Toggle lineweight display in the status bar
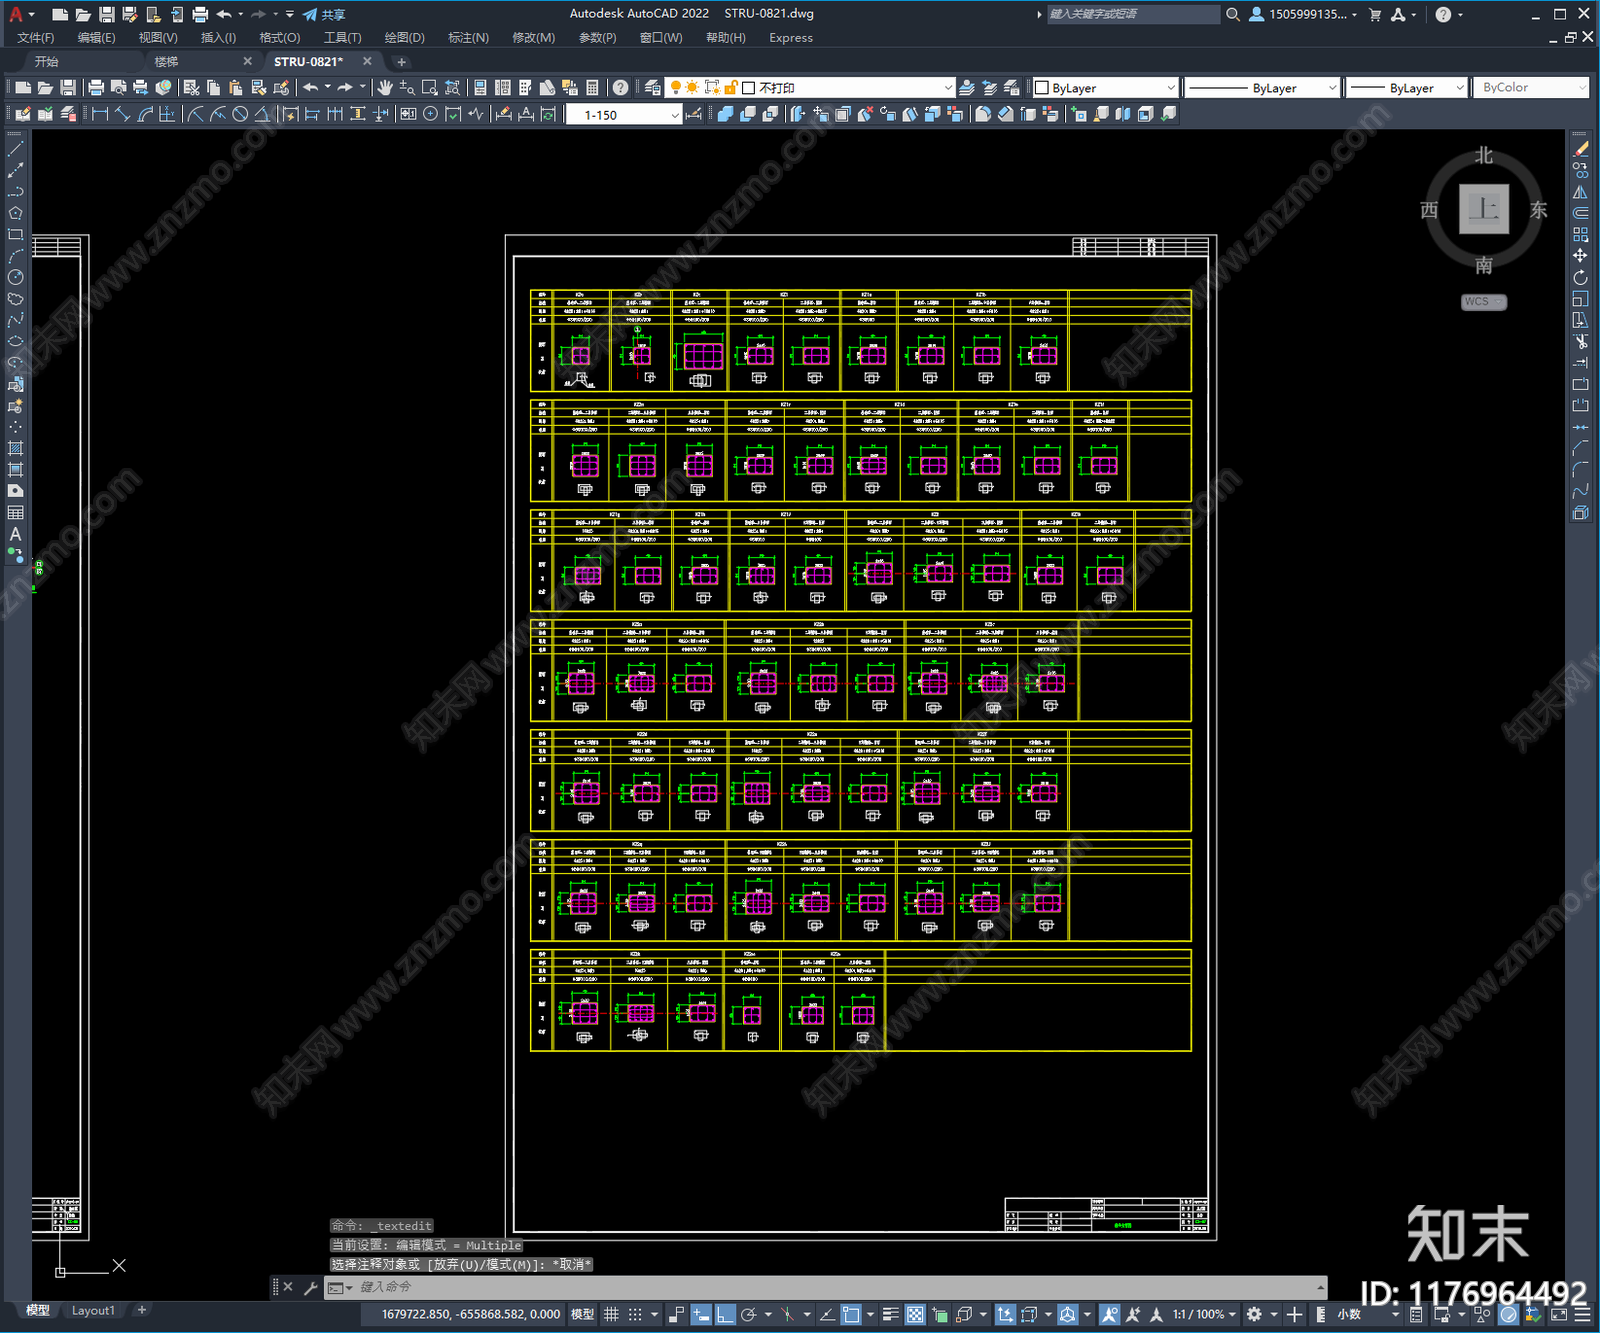Screen dimensions: 1600x1333 tap(890, 1314)
